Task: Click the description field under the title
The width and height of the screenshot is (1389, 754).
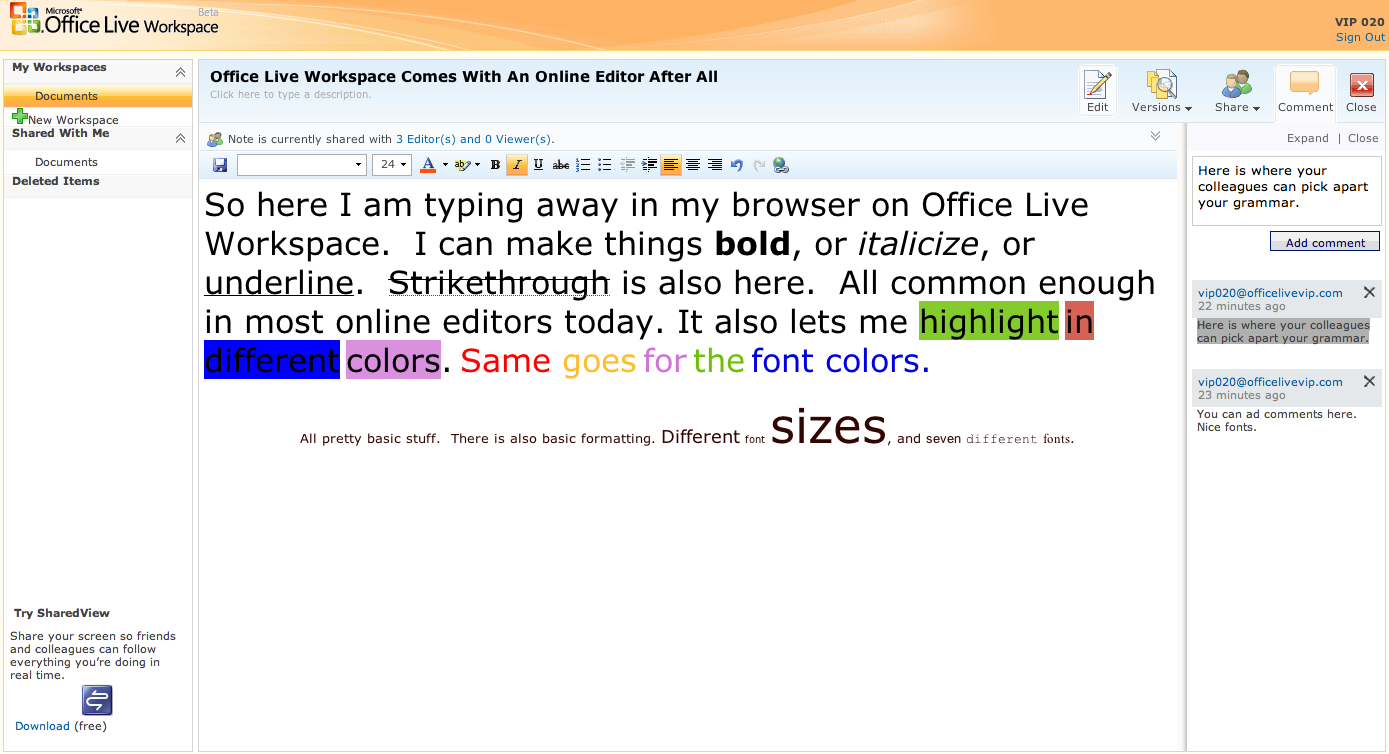Action: pyautogui.click(x=290, y=95)
